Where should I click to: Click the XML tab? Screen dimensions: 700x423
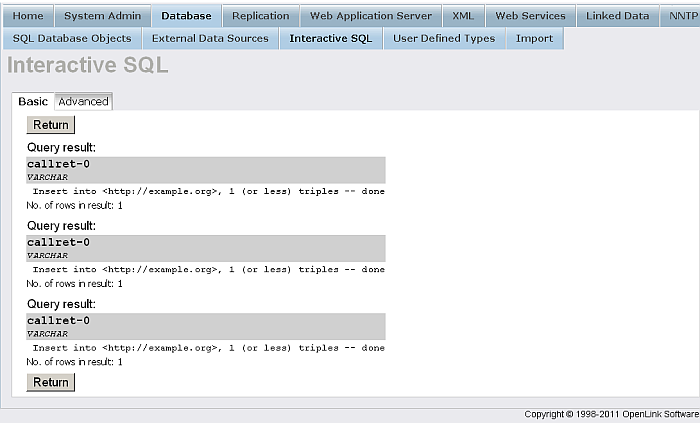tap(463, 16)
